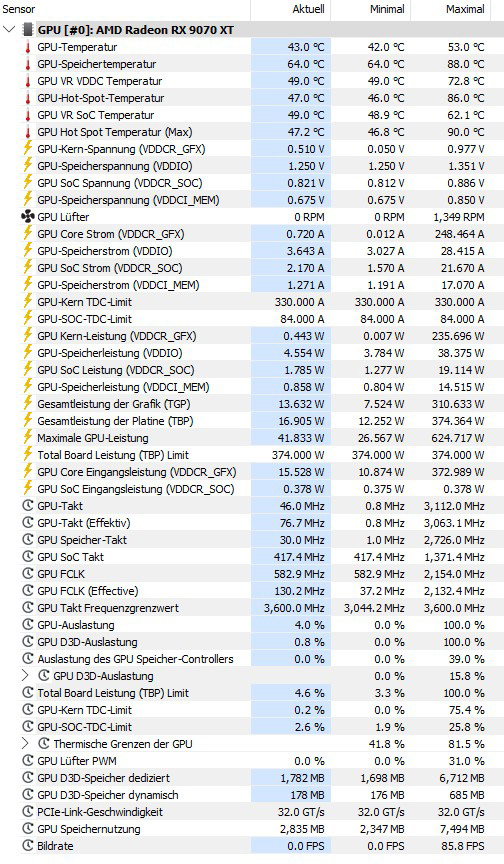
Task: Expand Thermische Grenzen der GPU node
Action: [25, 743]
